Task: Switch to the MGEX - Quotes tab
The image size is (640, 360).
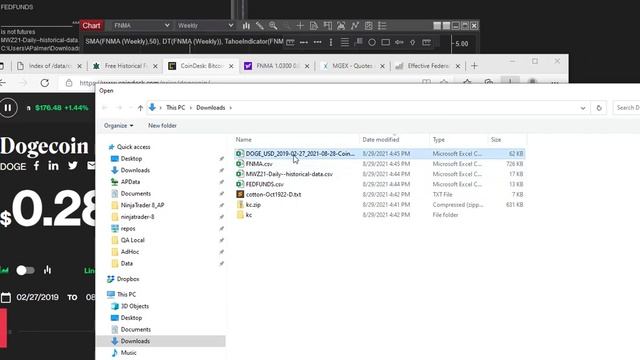Action: pos(352,66)
